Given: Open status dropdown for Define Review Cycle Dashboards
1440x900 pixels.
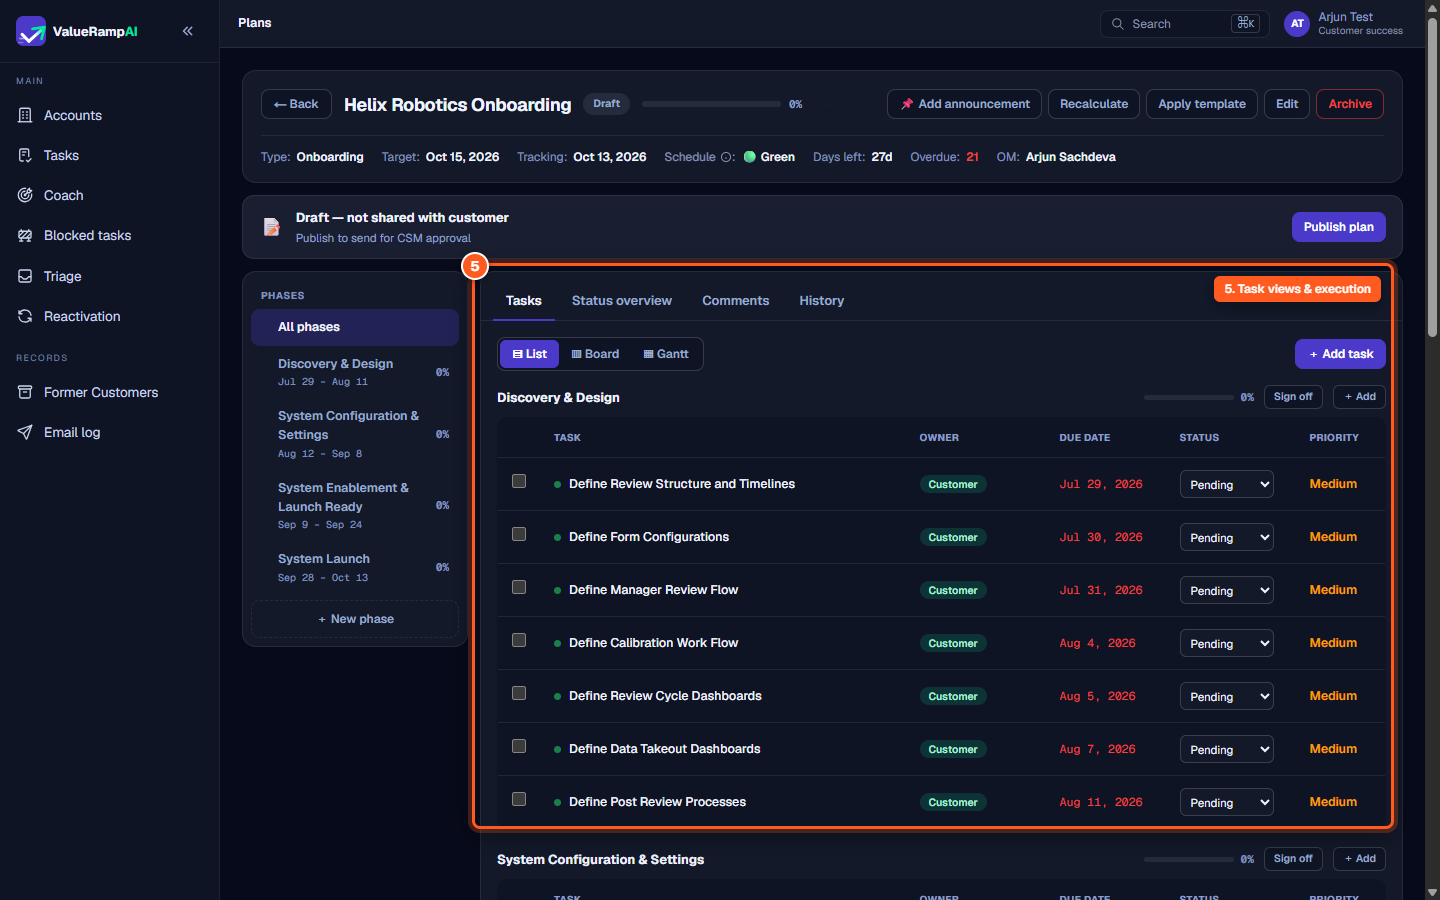Looking at the screenshot, I should (1226, 697).
